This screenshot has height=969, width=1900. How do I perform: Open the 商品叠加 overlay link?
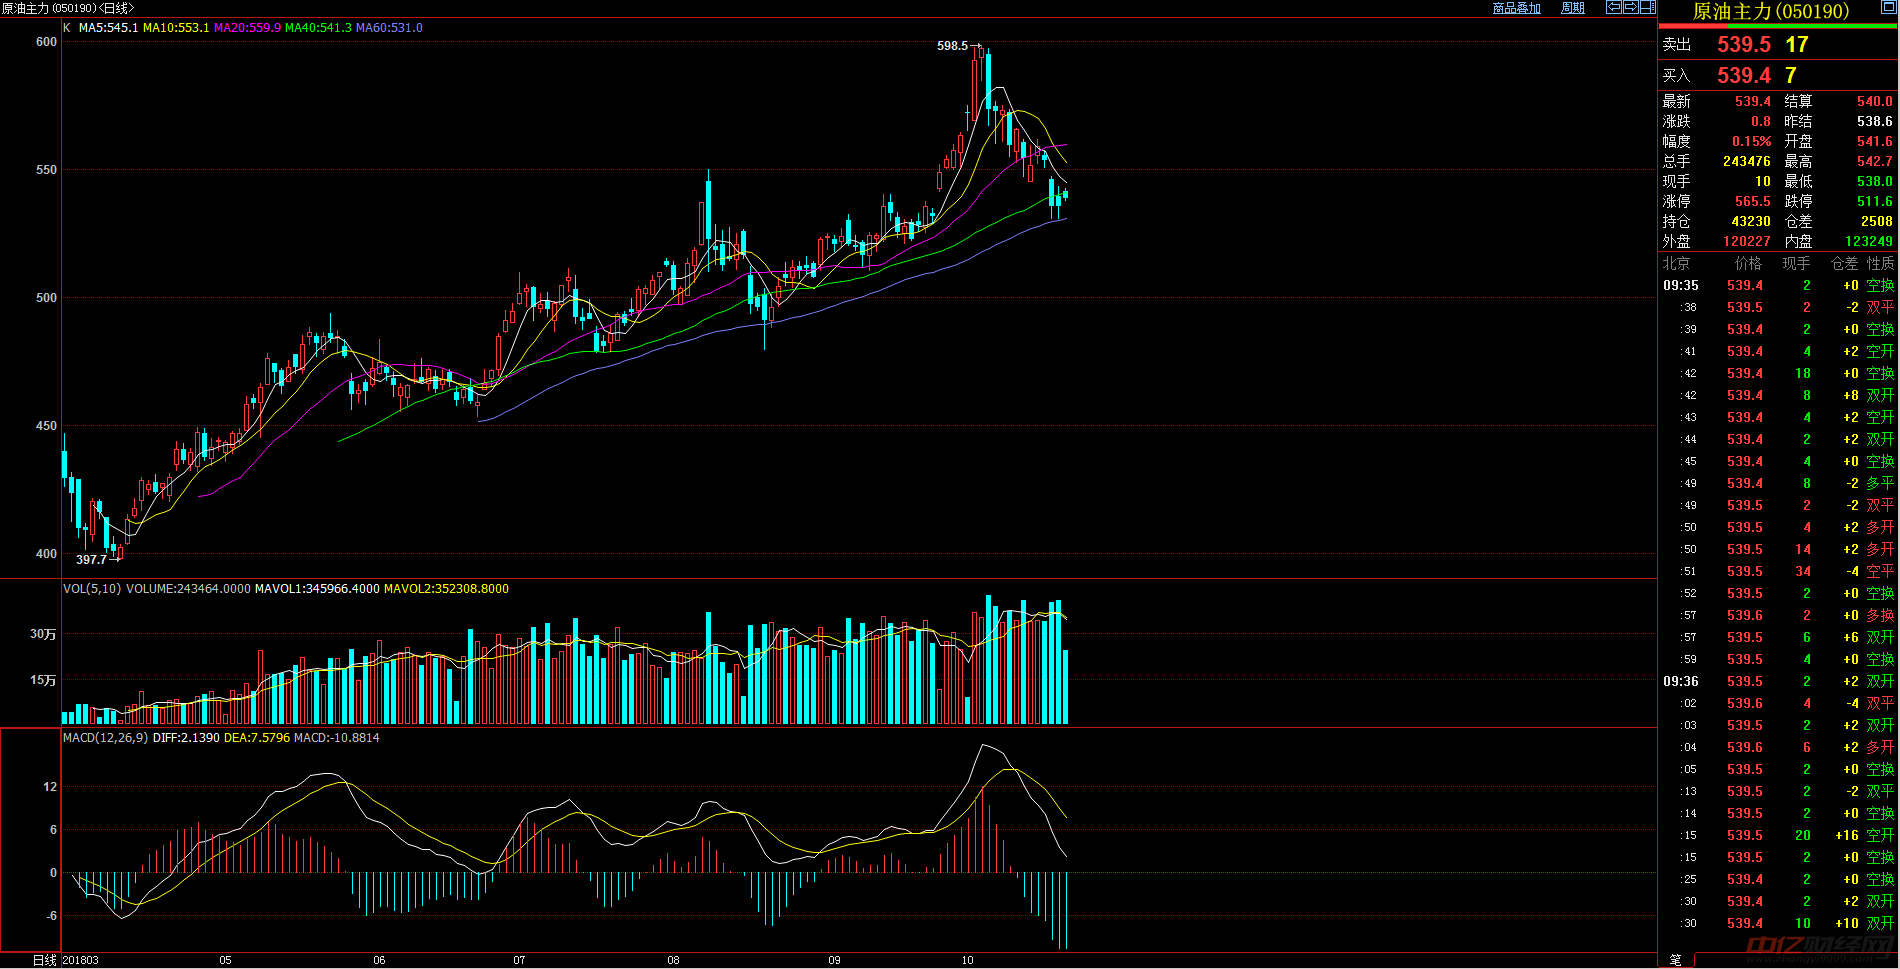[x=1516, y=8]
